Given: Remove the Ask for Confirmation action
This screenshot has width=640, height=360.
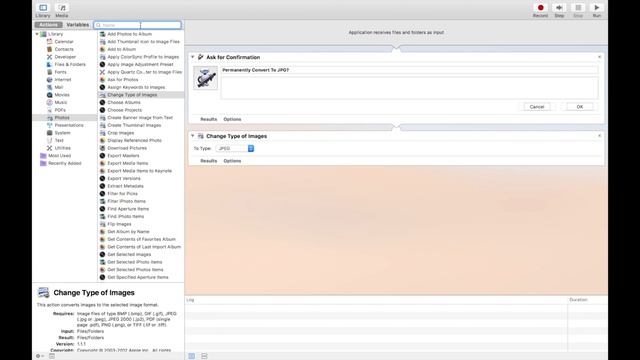Looking at the screenshot, I should pyautogui.click(x=599, y=57).
